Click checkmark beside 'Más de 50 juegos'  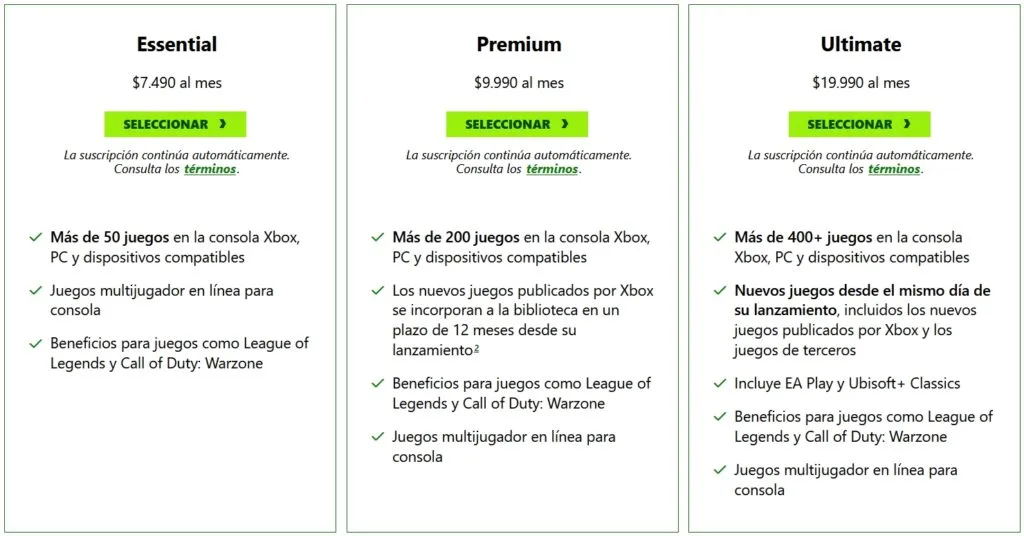36,238
